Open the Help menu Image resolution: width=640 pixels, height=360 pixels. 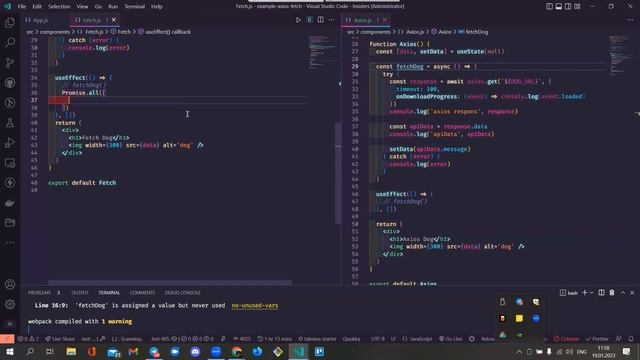pos(157,7)
